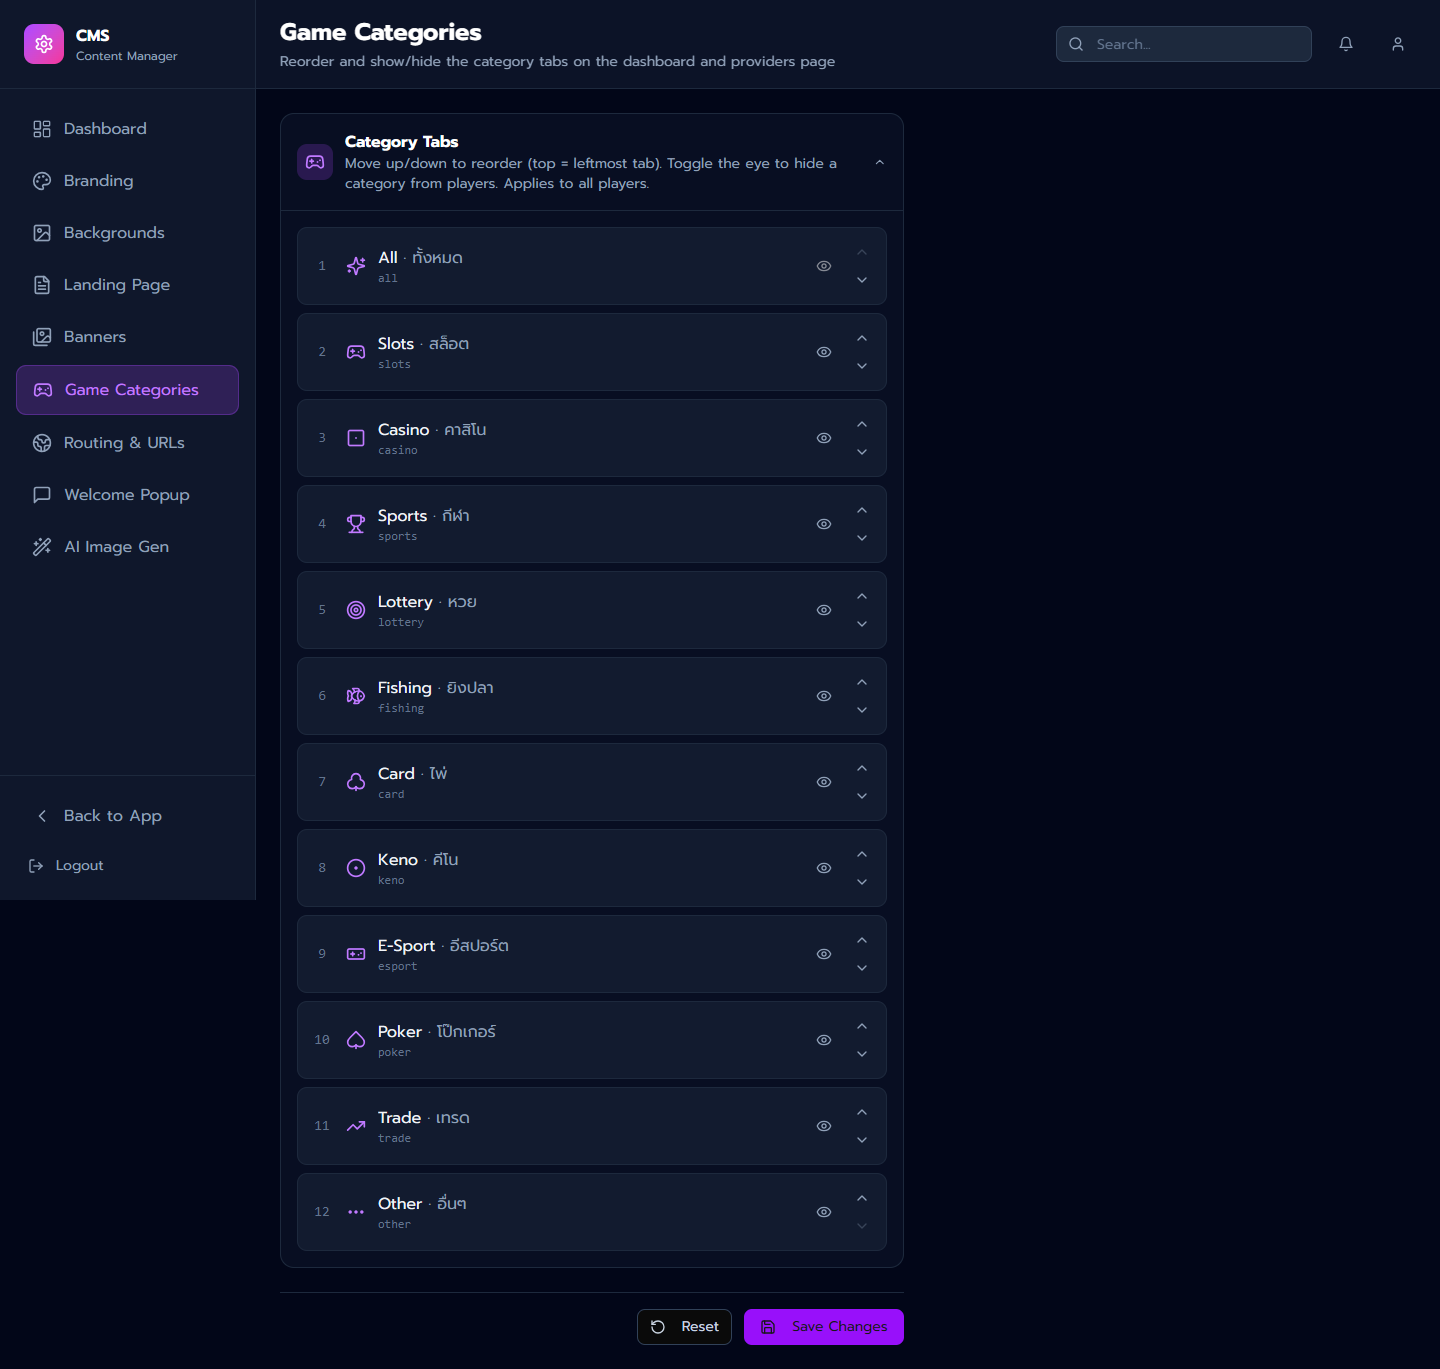This screenshot has height=1369, width=1440.
Task: Click the dice icon in Casino row
Action: tap(356, 438)
